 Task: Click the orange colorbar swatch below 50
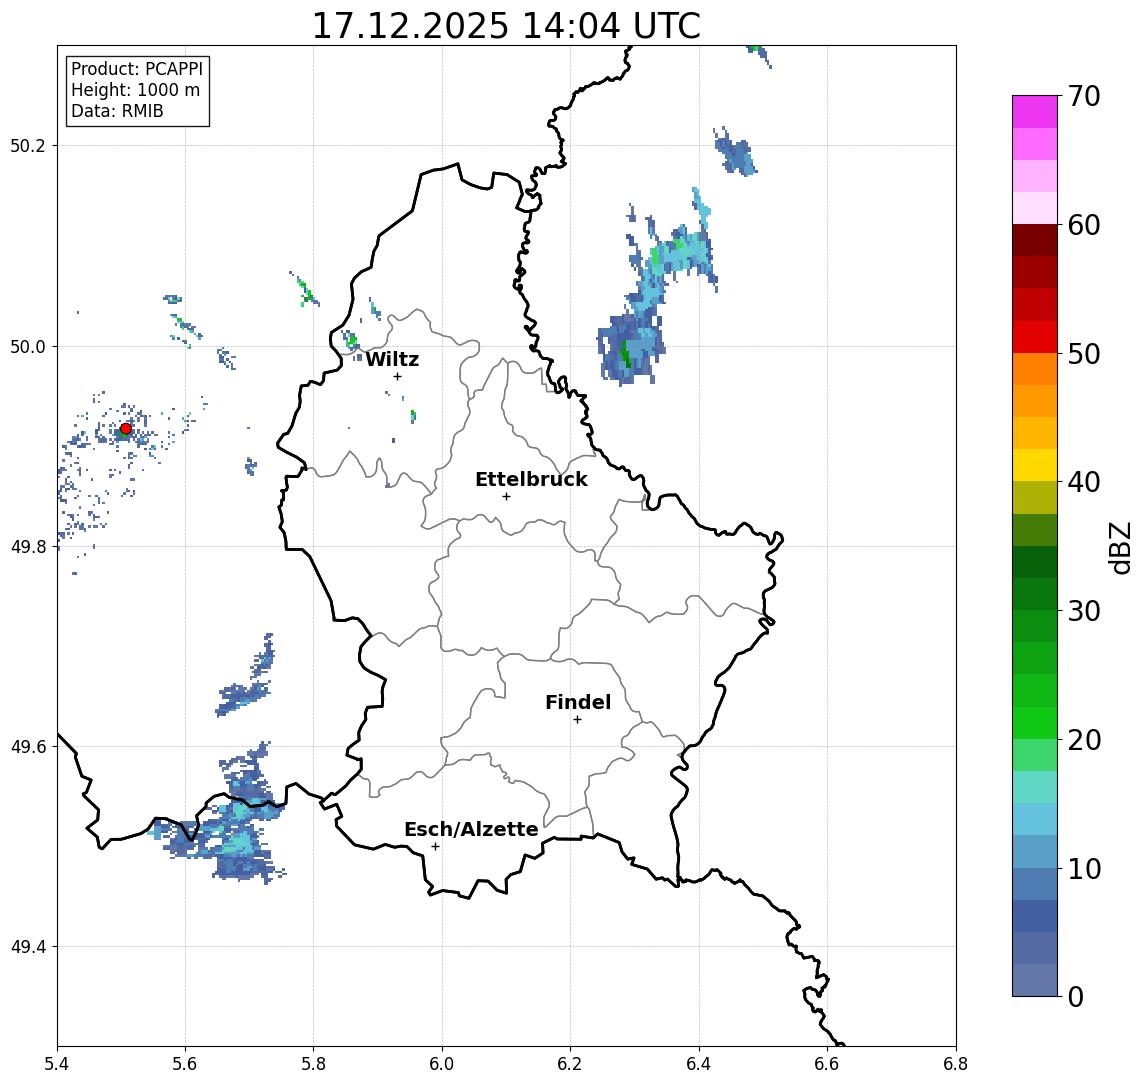1035,370
